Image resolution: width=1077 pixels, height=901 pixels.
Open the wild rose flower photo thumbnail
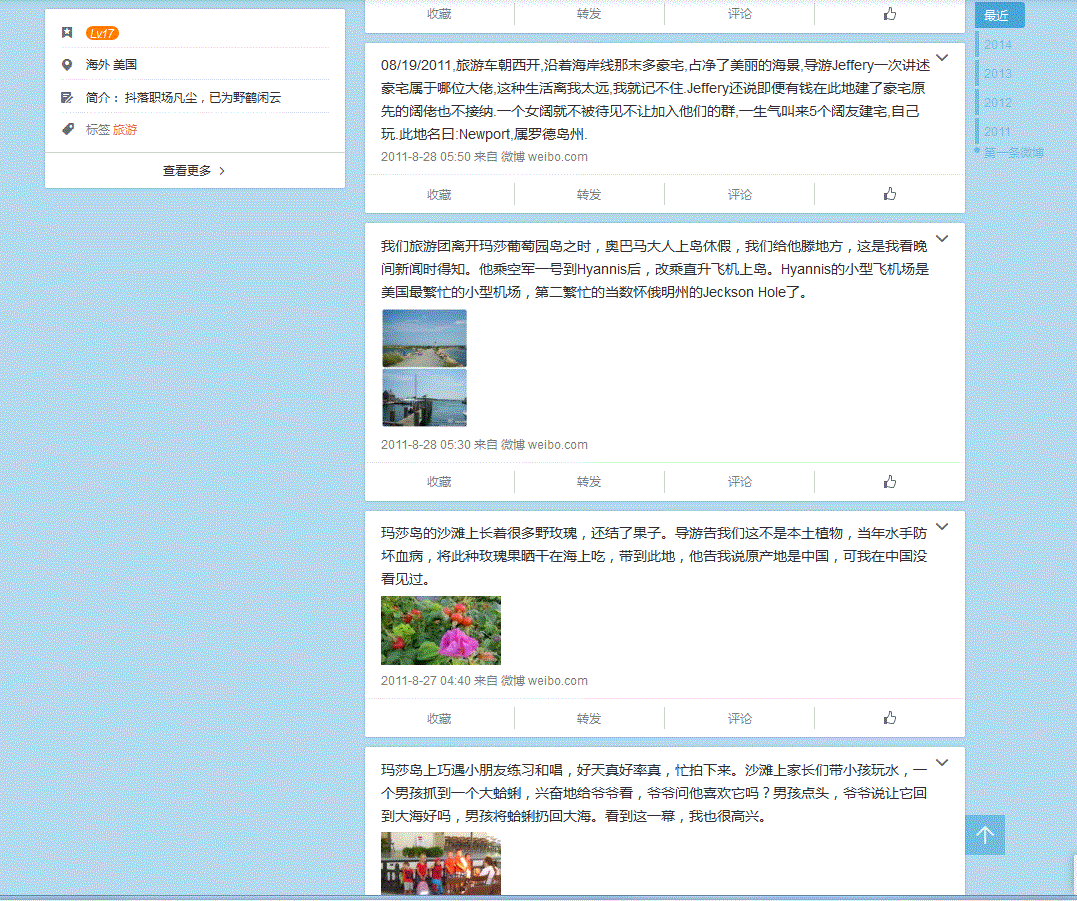441,631
